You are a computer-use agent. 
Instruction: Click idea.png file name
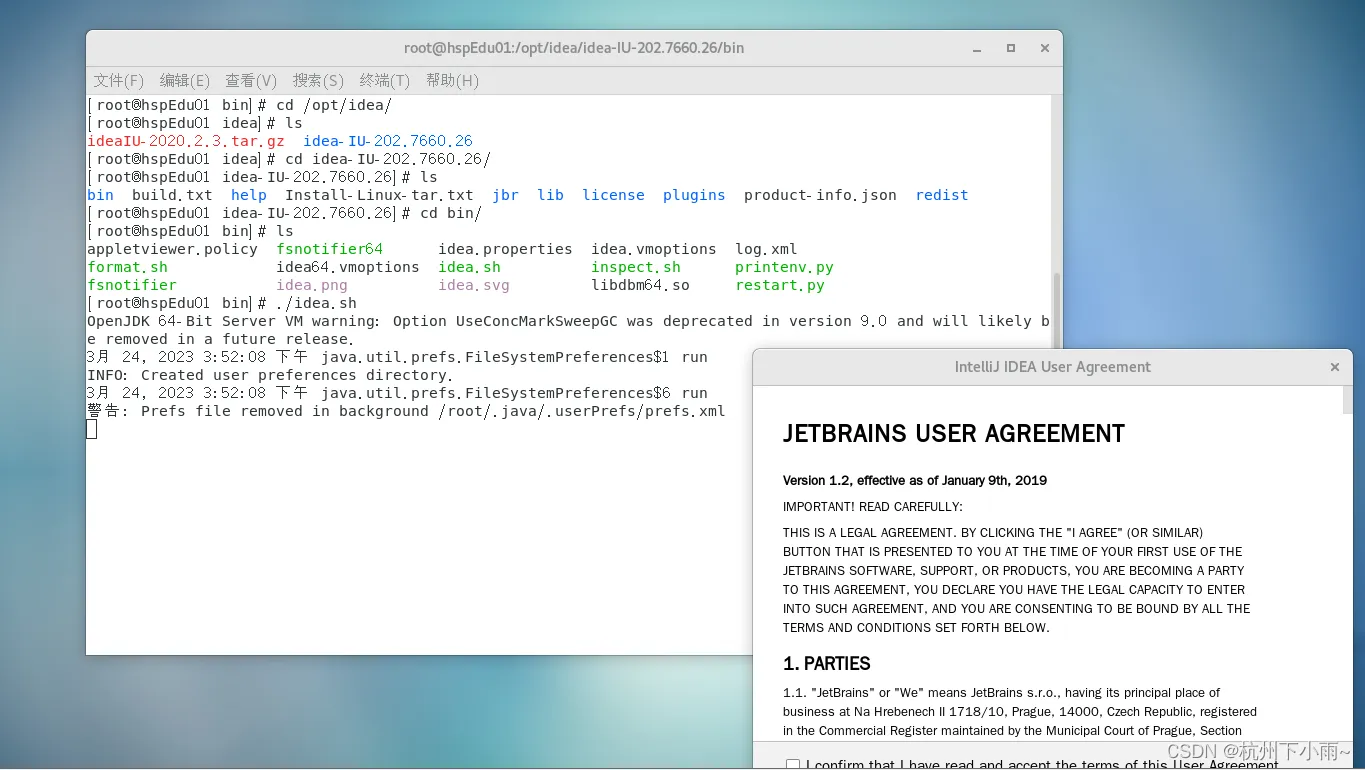click(312, 285)
